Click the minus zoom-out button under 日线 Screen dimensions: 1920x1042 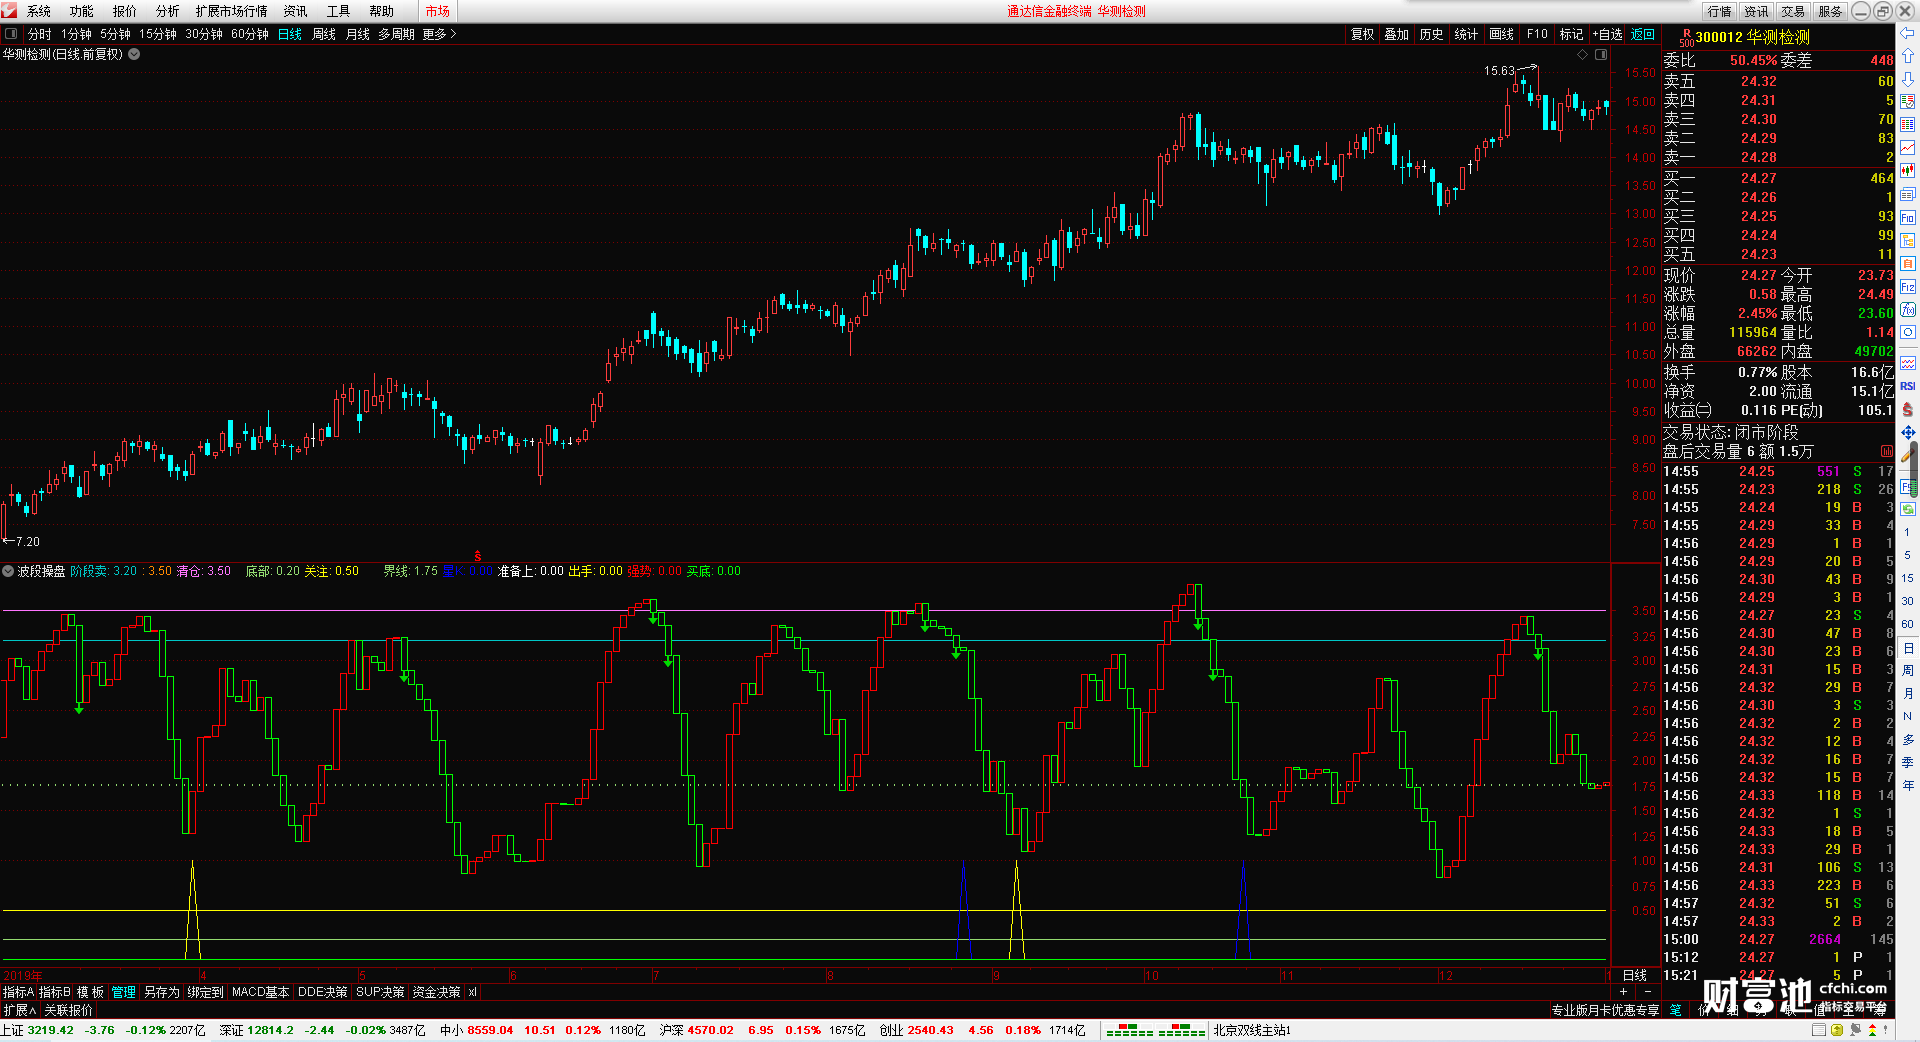tap(1647, 992)
